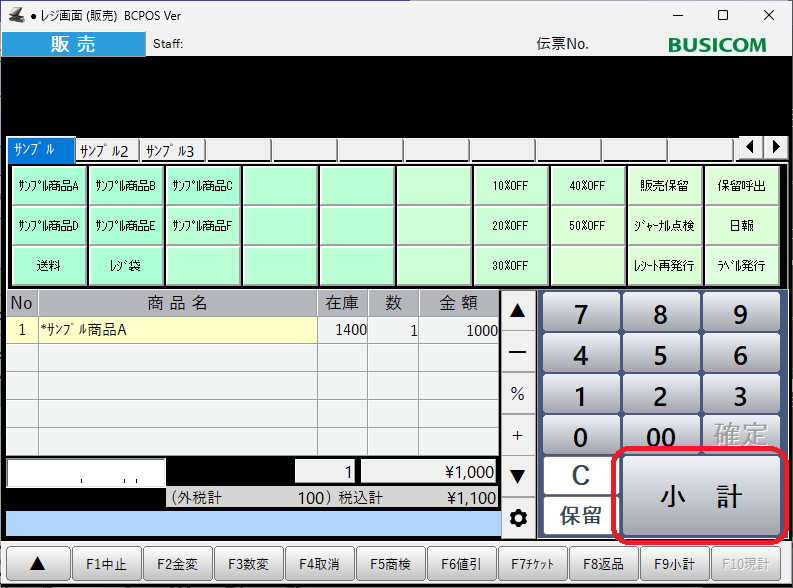This screenshot has height=588, width=793.
Task: Select the サンプル商品A row in the list
Action: 180,330
